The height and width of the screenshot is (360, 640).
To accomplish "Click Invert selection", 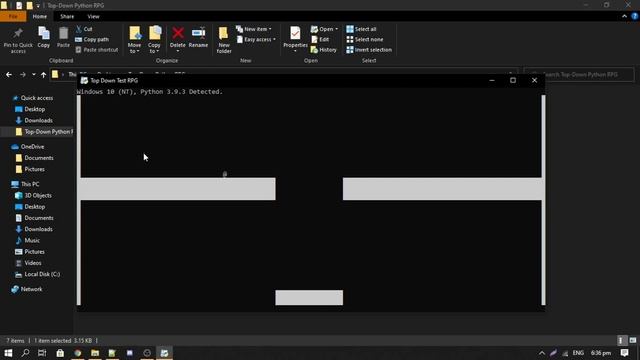I will [369, 50].
